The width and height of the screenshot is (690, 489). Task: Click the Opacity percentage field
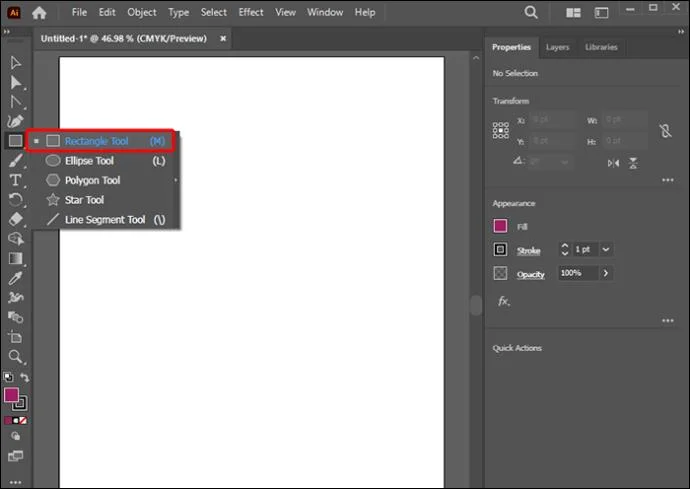[x=578, y=273]
